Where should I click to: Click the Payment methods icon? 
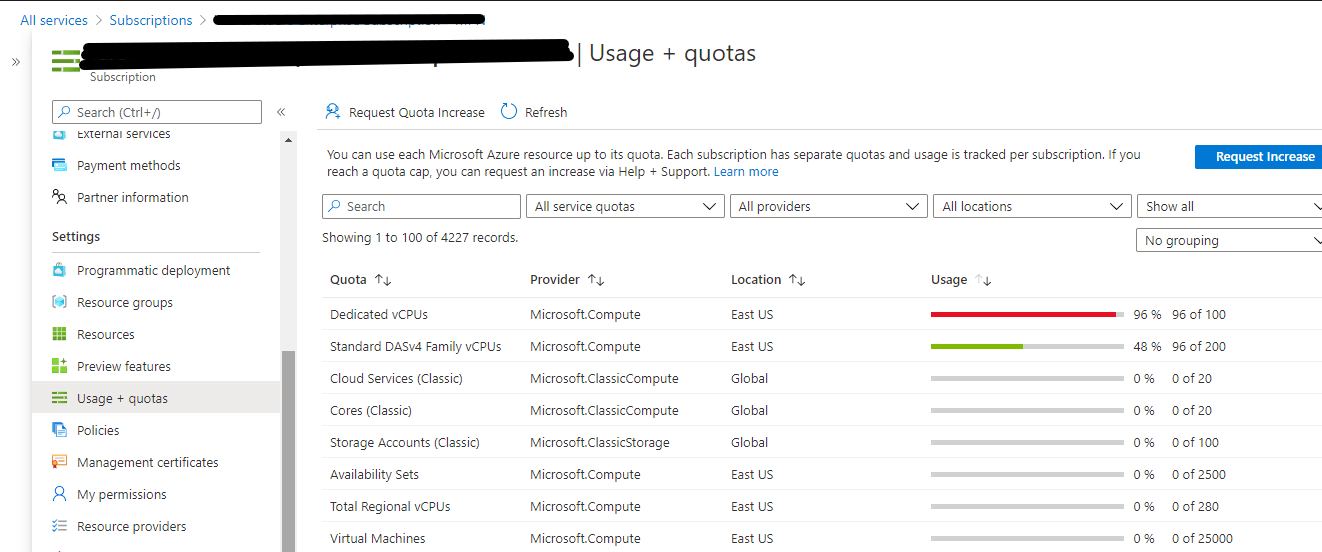coord(59,165)
